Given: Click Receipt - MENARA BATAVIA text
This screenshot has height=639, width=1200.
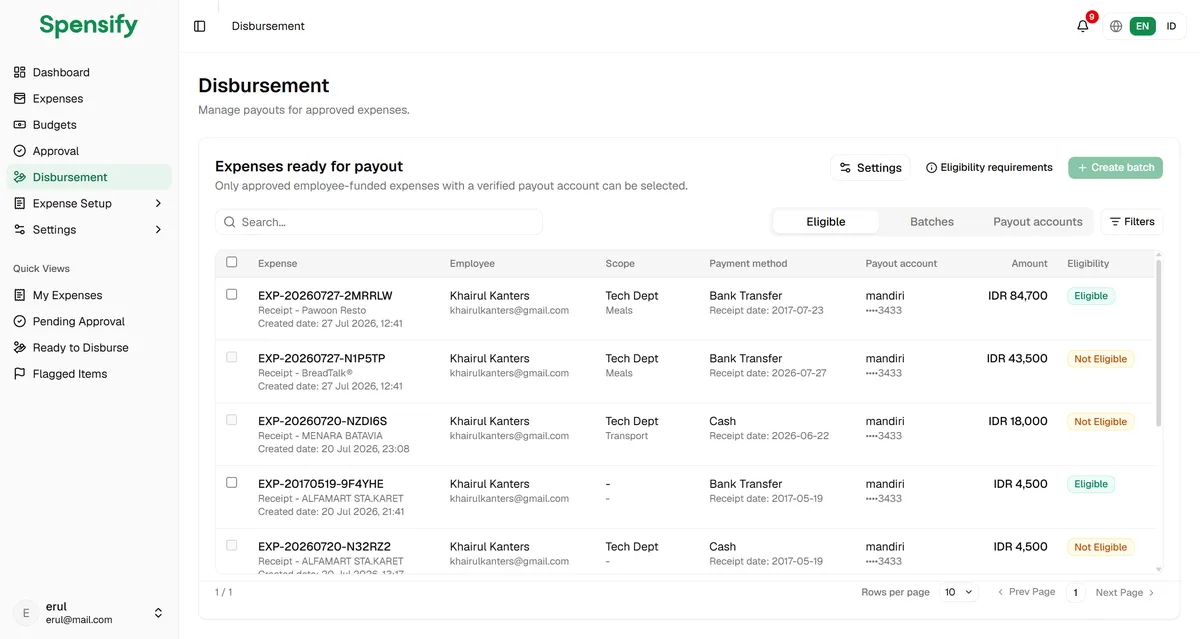Looking at the screenshot, I should [x=322, y=436].
